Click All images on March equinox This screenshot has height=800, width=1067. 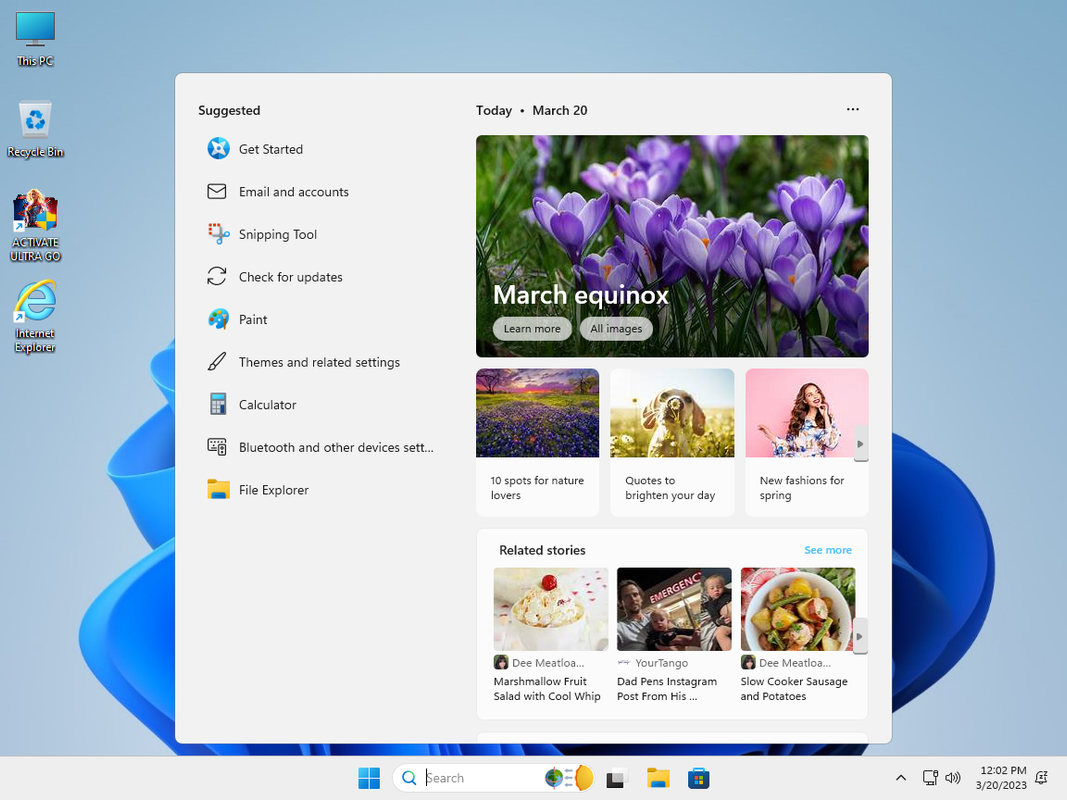(x=616, y=329)
